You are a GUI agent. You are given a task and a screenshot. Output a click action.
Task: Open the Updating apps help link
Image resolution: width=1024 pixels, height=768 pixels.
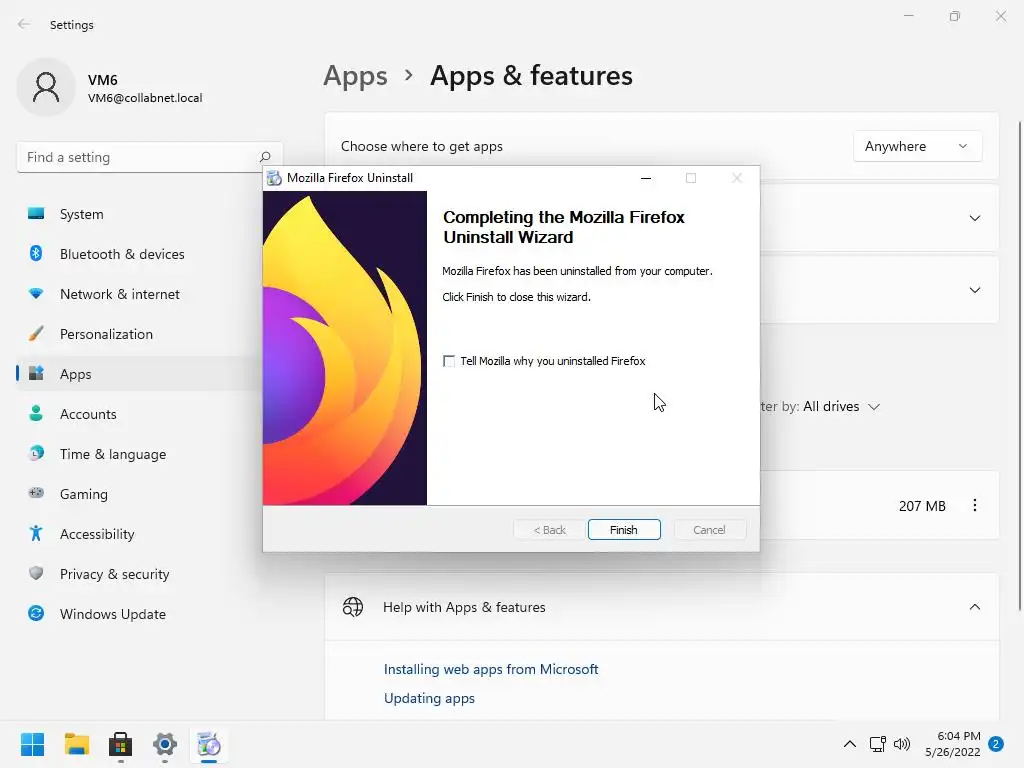429,698
